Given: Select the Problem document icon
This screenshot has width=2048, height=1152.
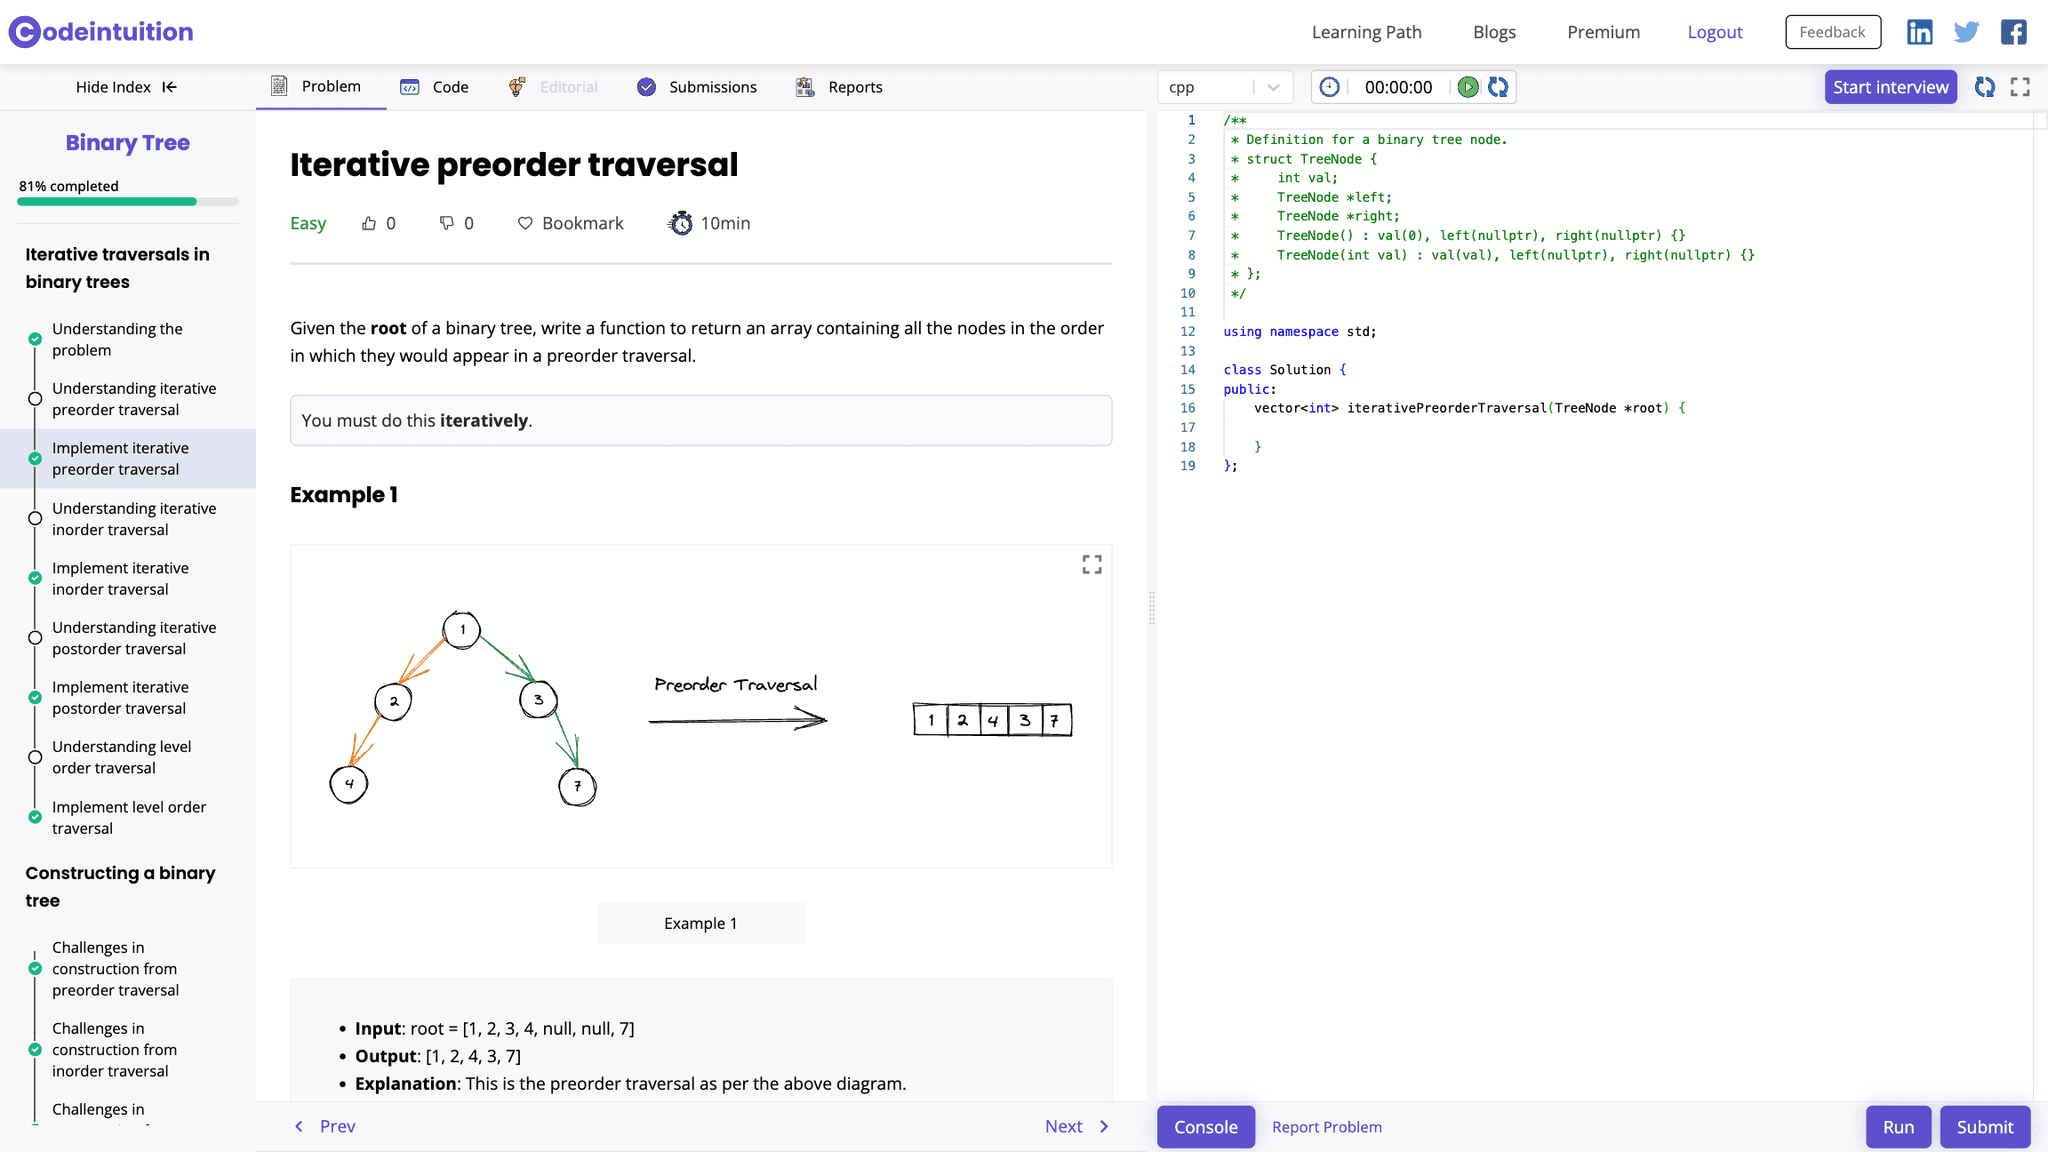Looking at the screenshot, I should tap(280, 86).
